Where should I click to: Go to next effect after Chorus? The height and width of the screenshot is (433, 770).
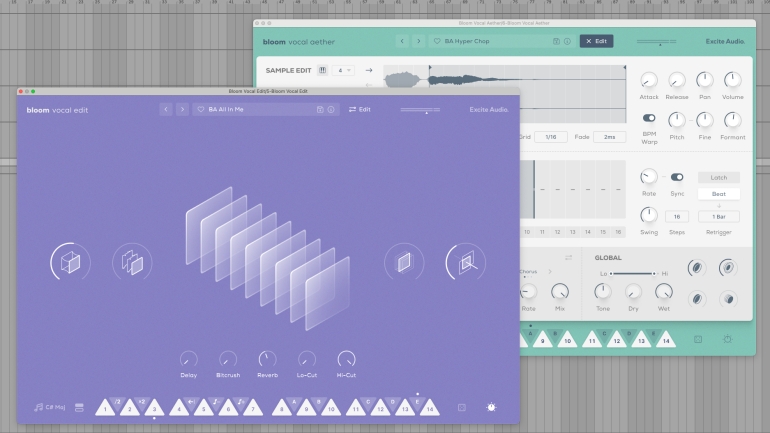(550, 271)
